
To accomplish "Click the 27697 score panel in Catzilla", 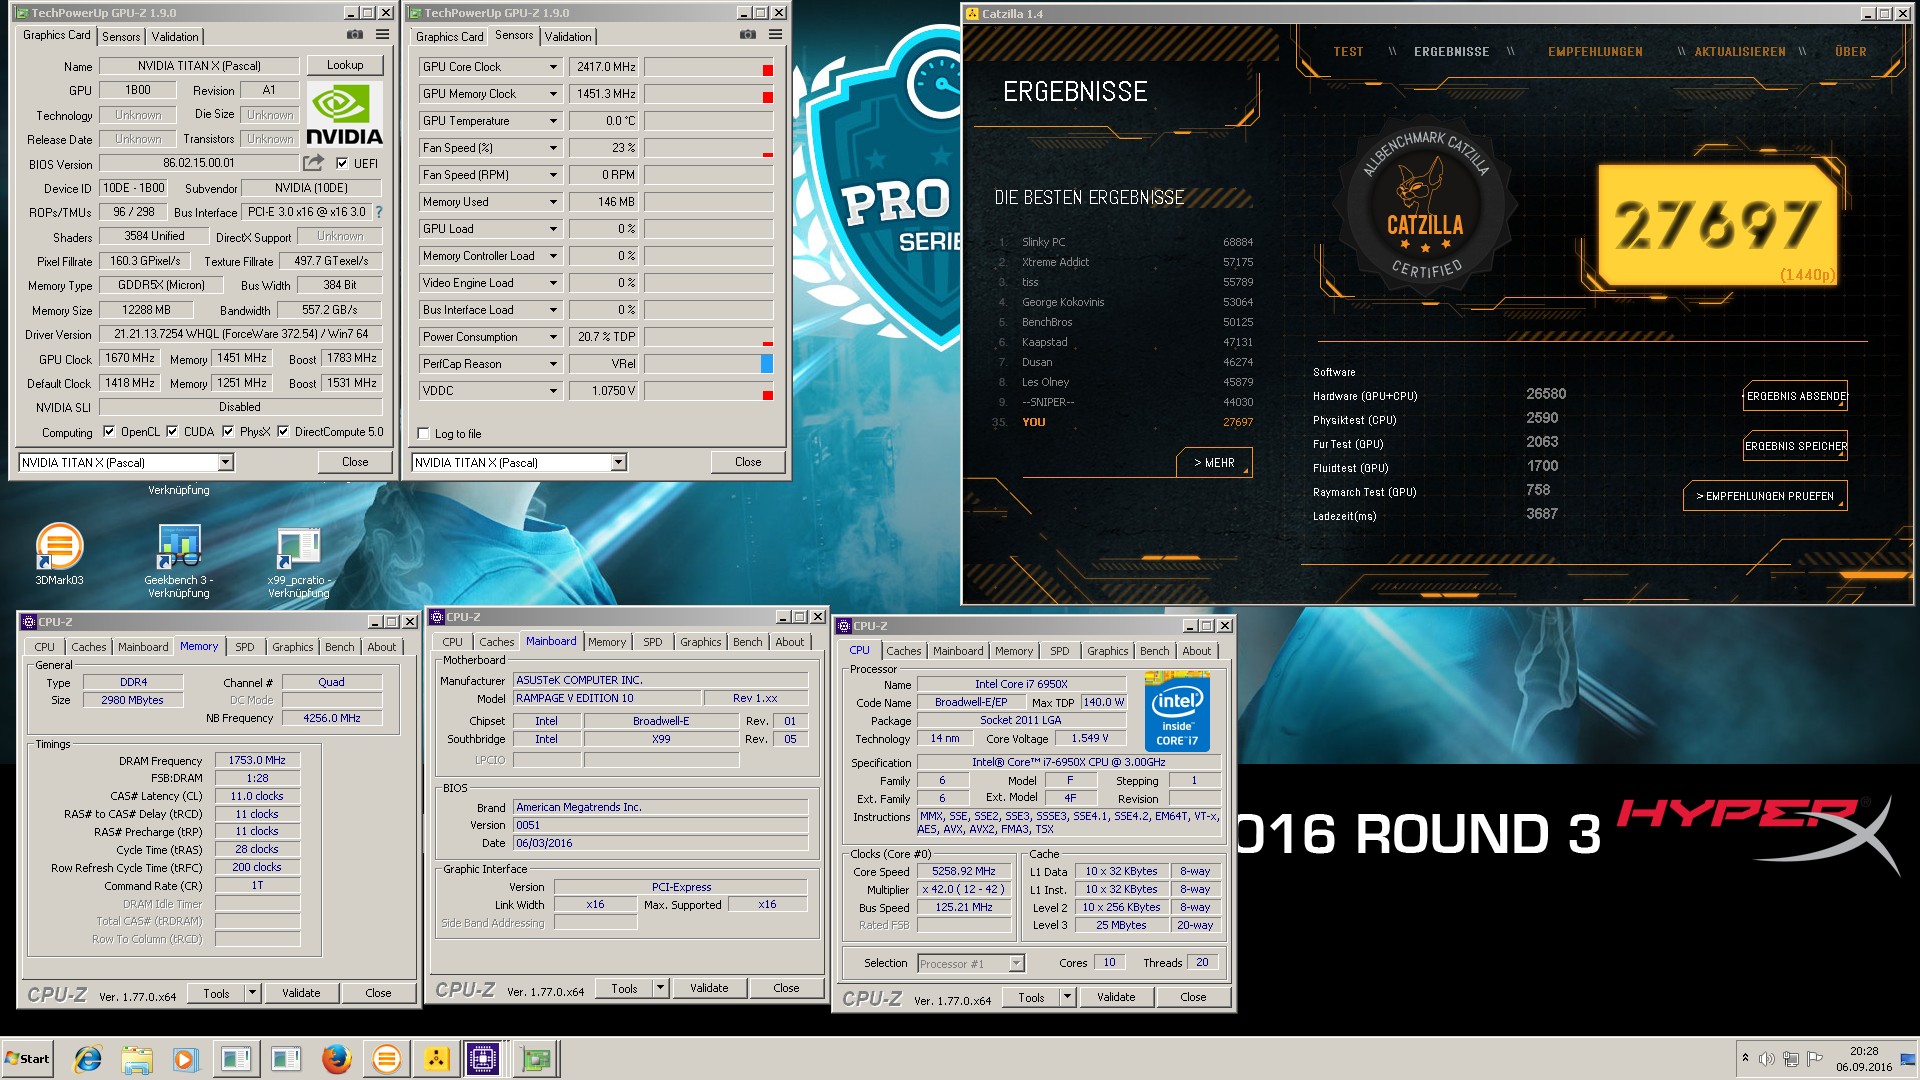I will [x=1716, y=224].
